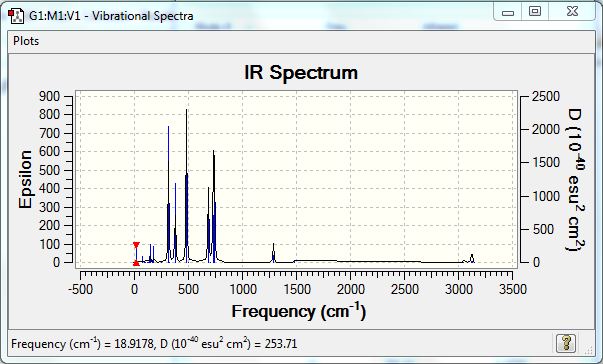This screenshot has height=364, width=603.
Task: Click the IR Spectrum plot title
Action: [x=301, y=72]
